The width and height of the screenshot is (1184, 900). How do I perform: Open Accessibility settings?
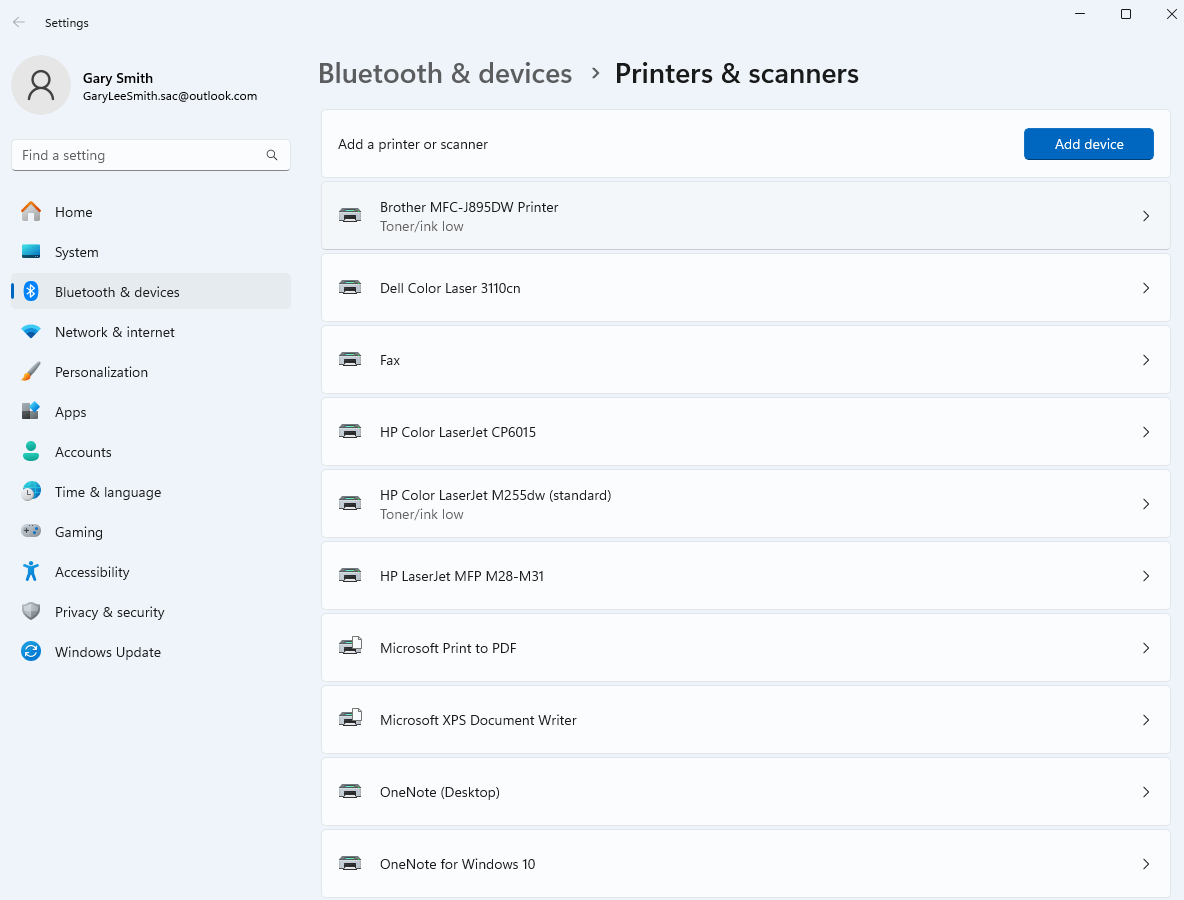click(91, 572)
